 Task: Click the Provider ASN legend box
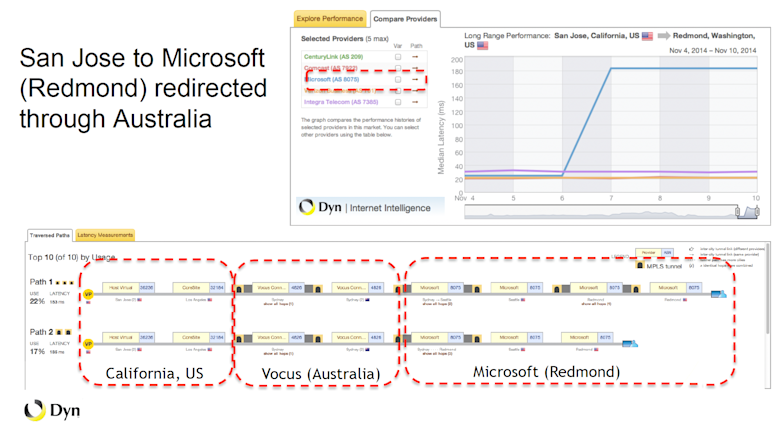pos(654,253)
